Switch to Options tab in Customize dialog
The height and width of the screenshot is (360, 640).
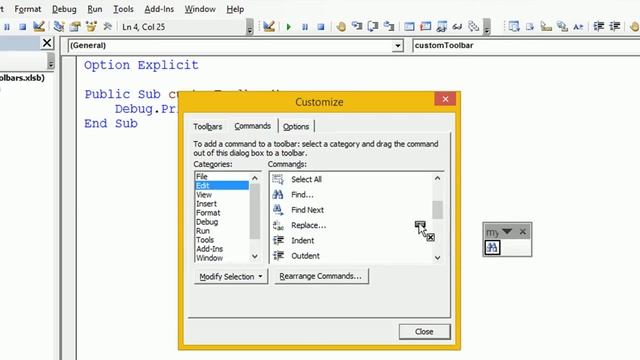click(296, 127)
